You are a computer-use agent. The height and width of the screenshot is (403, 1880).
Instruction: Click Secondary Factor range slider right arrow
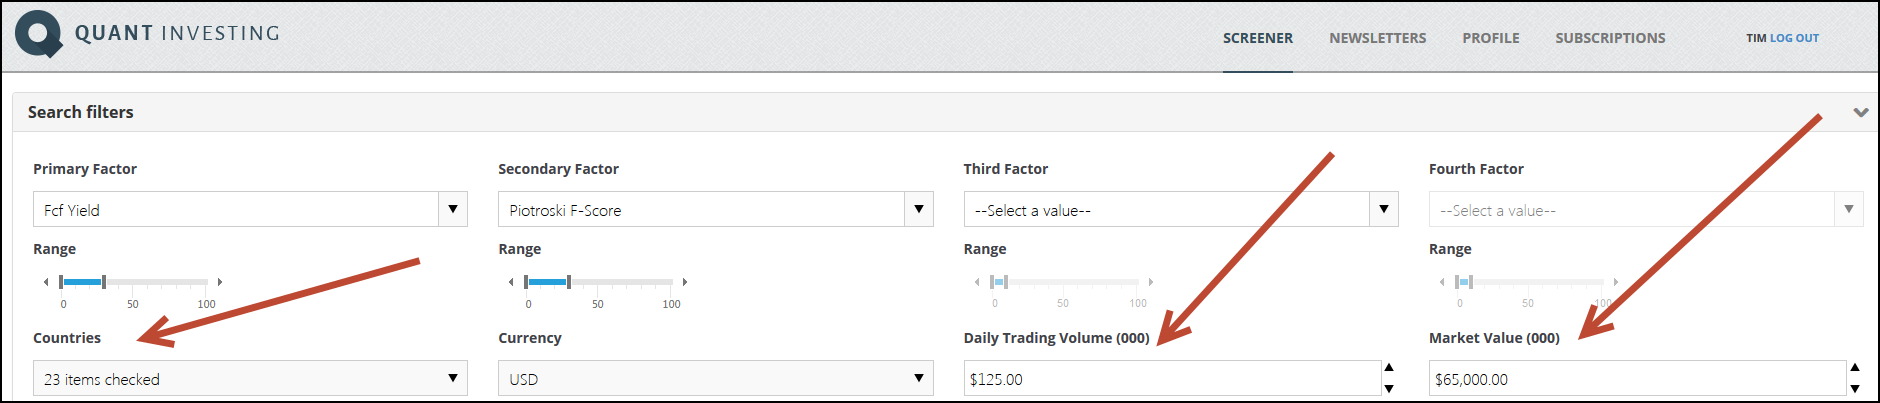pos(685,282)
